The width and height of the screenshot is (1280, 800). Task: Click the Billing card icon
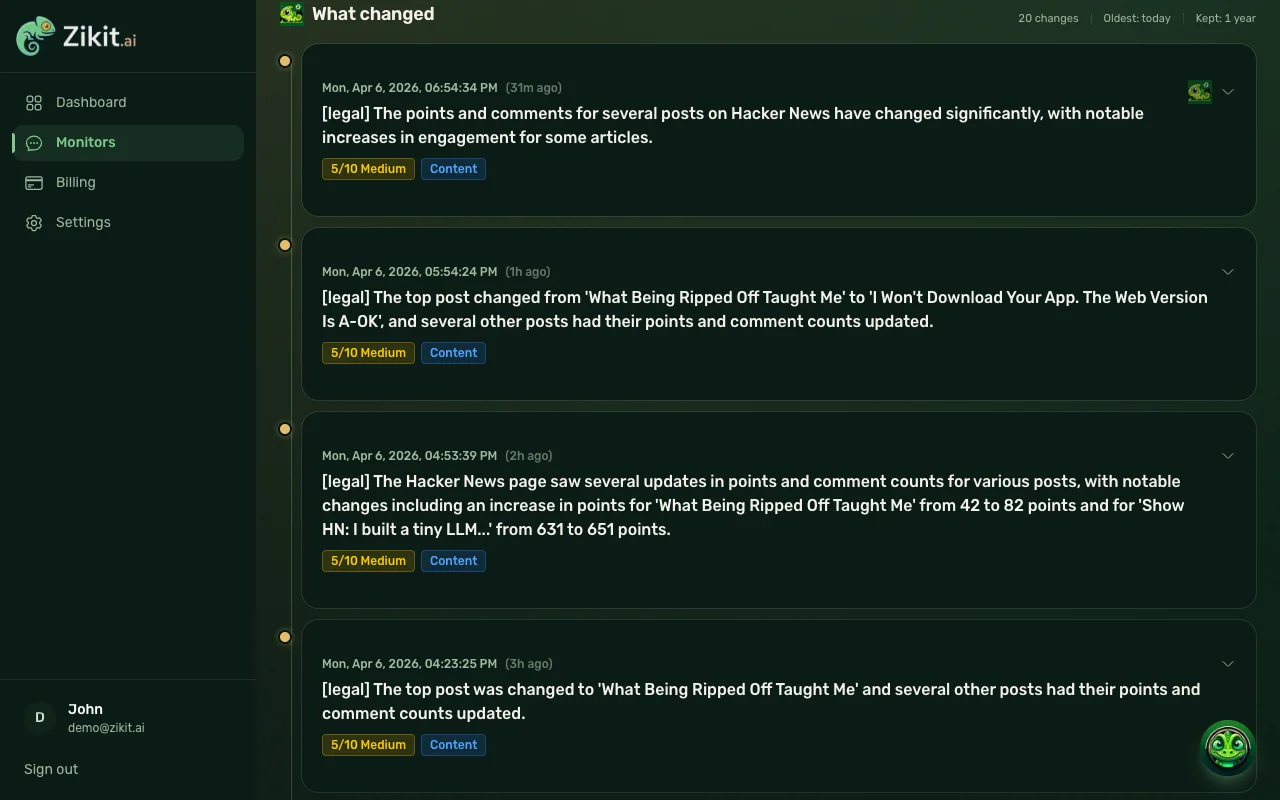point(34,183)
